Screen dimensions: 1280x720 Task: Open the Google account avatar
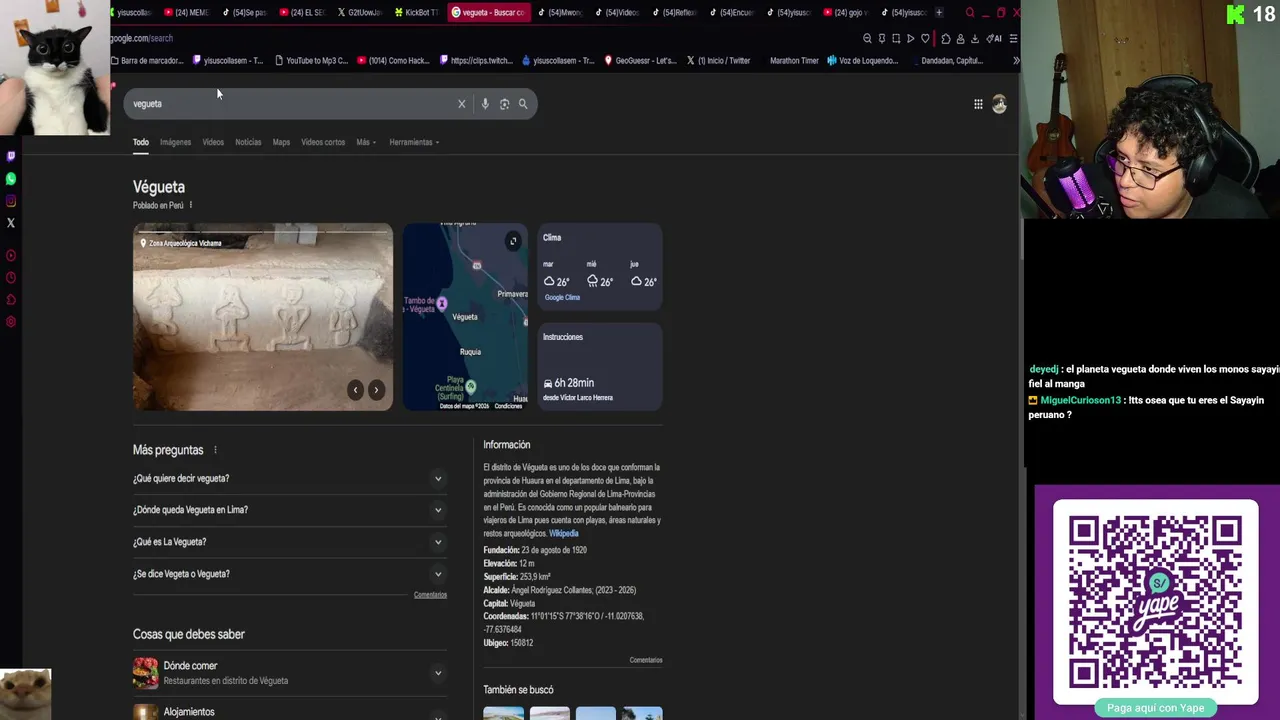999,104
